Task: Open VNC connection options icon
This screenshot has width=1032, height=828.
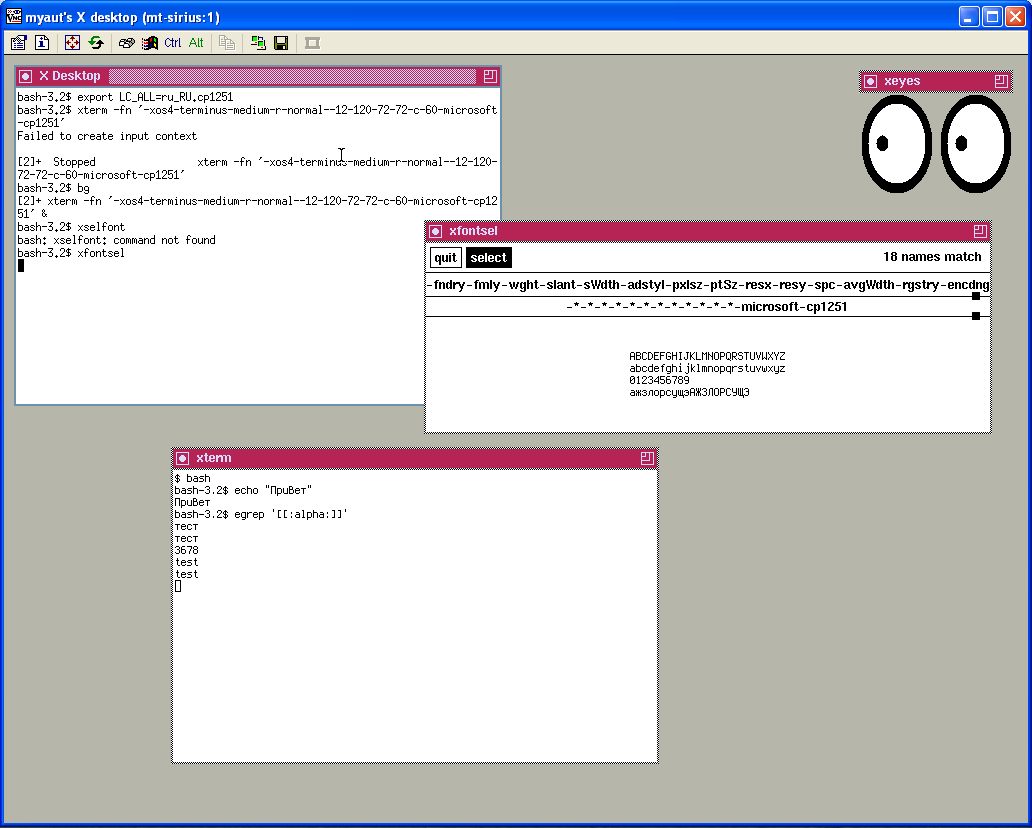Action: (x=18, y=43)
